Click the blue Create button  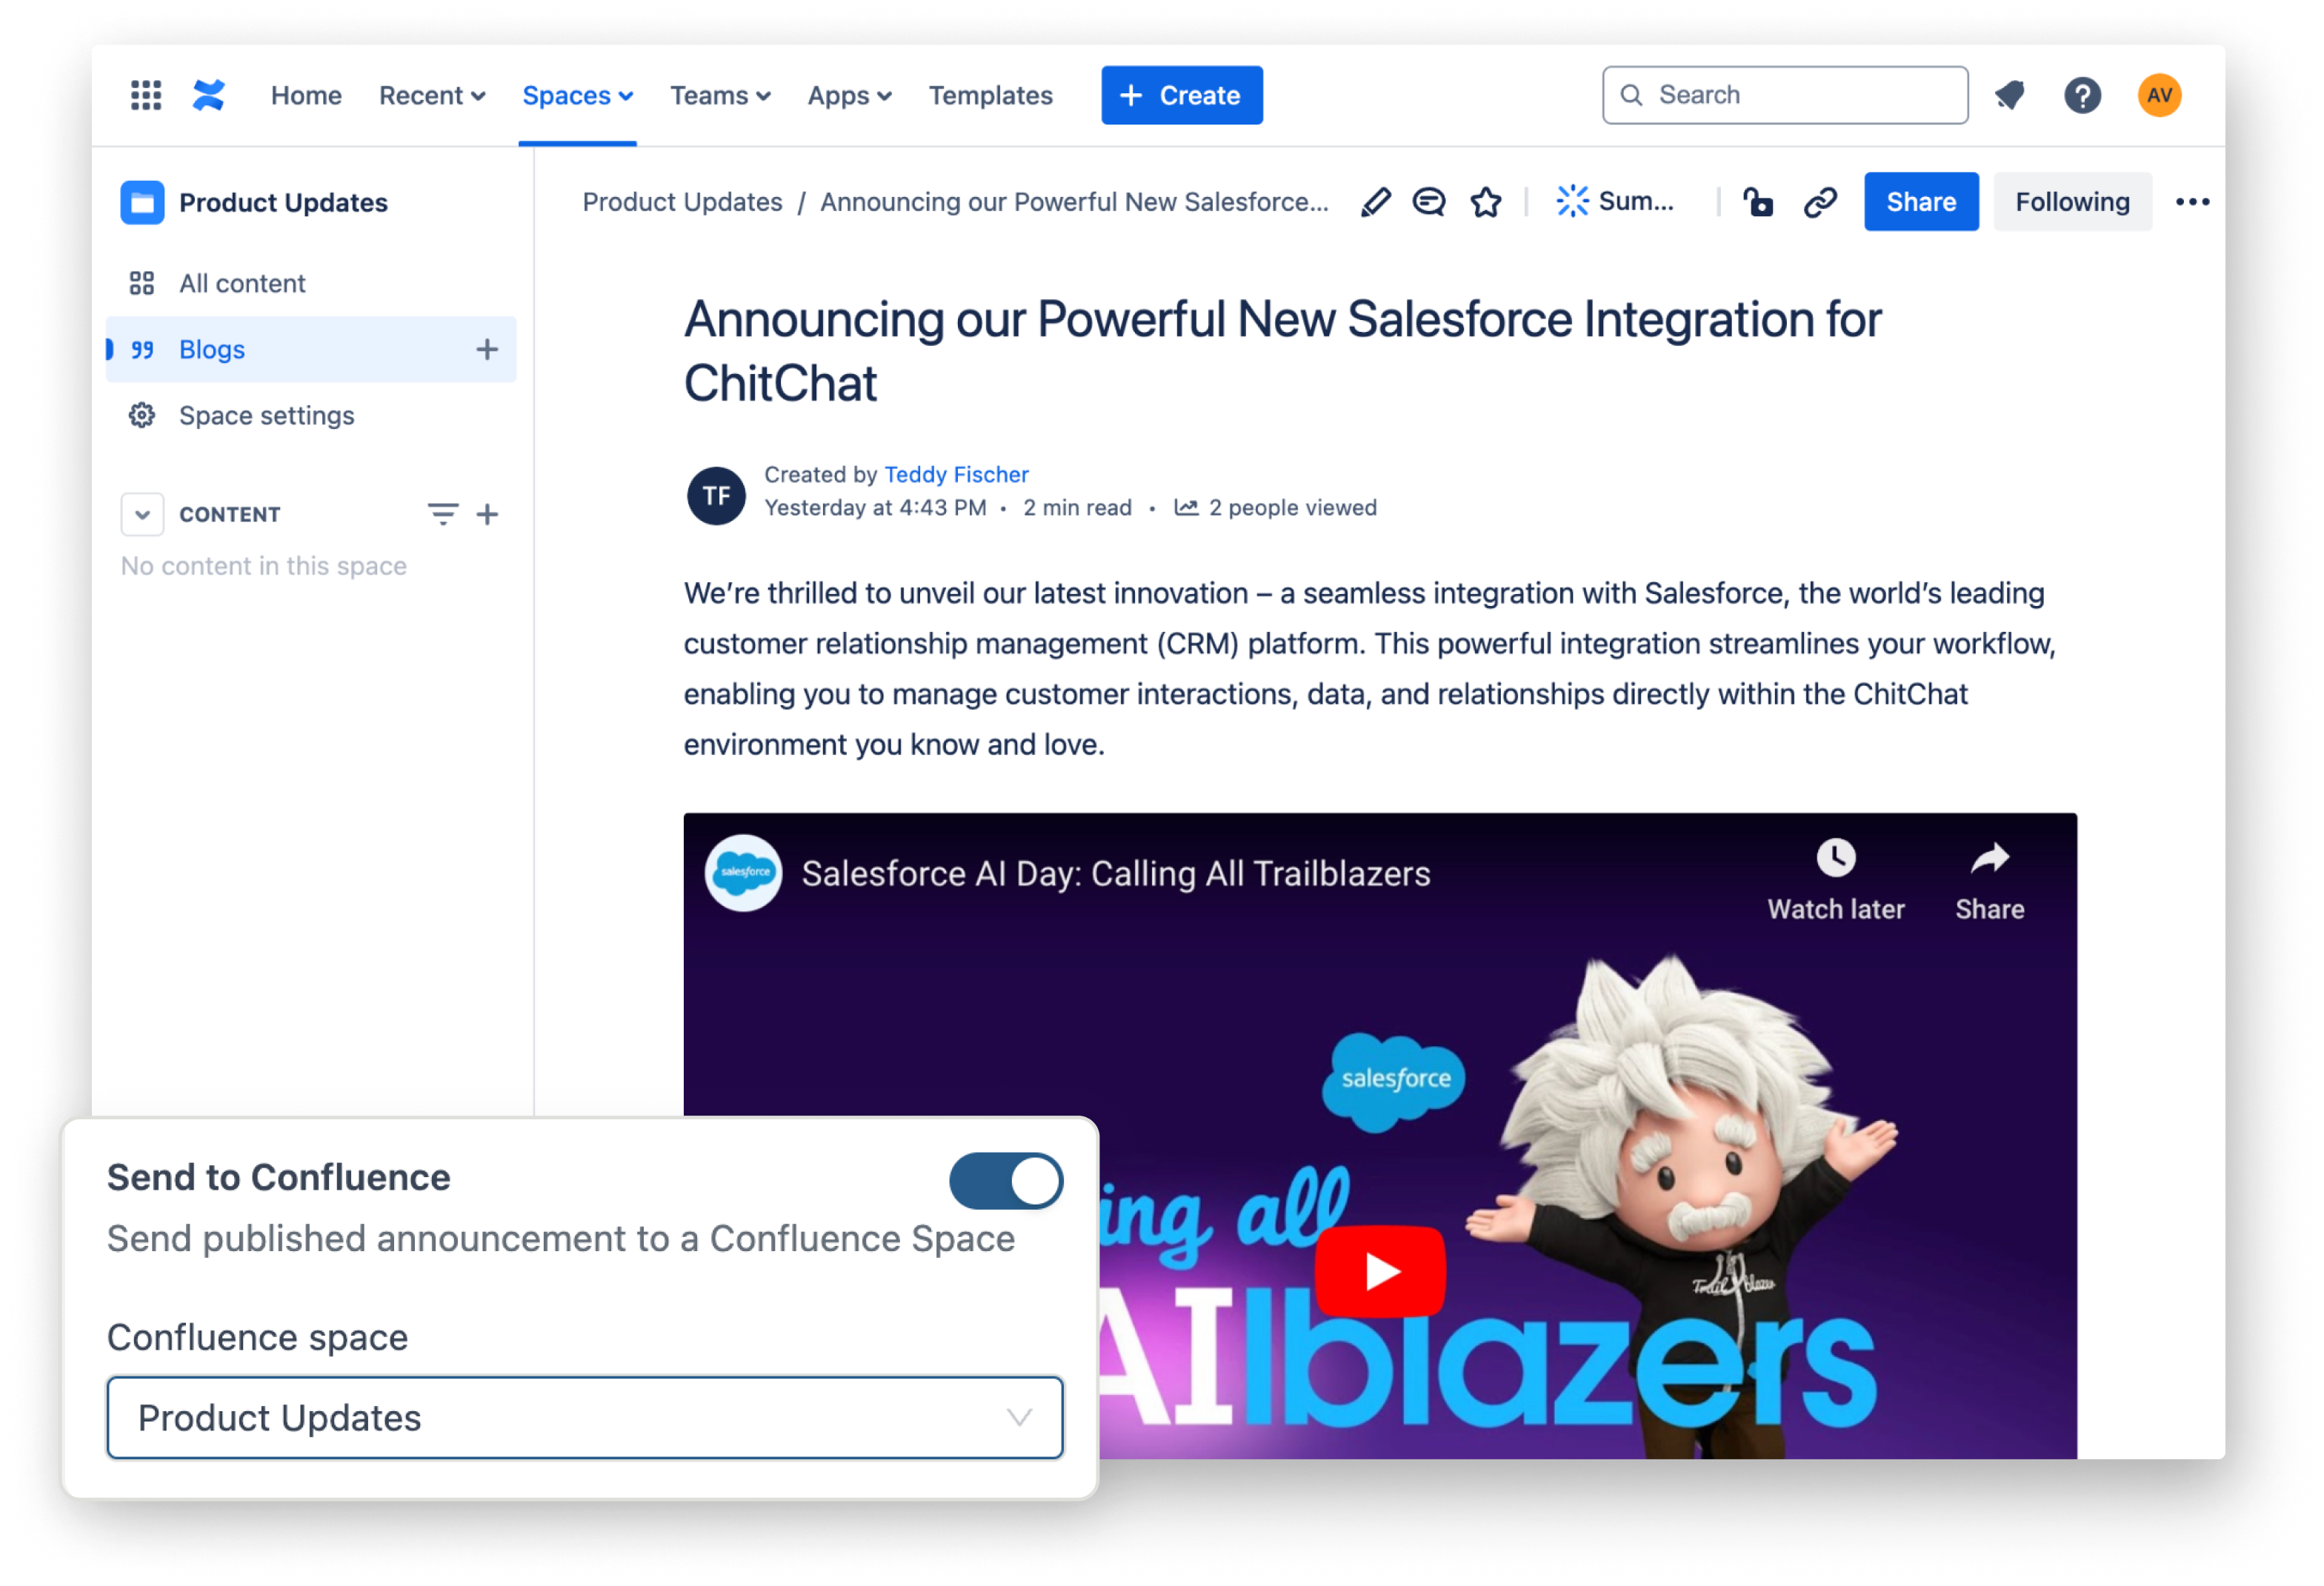coord(1182,95)
